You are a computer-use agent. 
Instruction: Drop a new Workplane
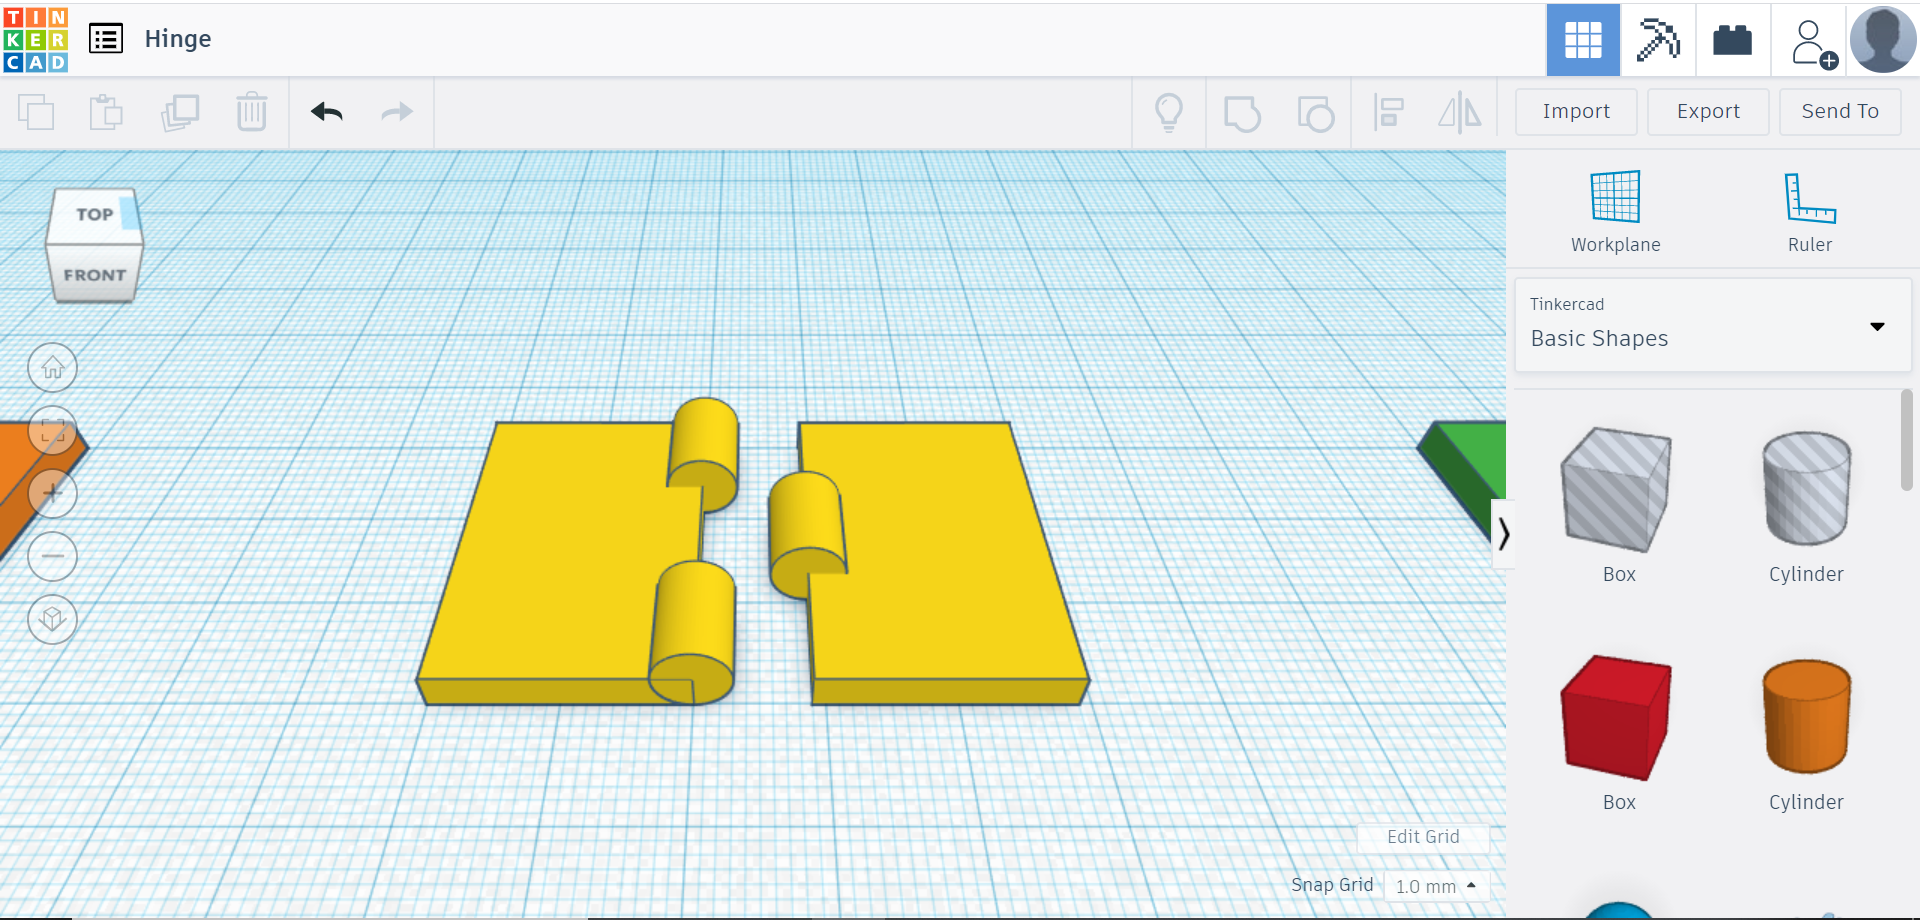(1614, 207)
